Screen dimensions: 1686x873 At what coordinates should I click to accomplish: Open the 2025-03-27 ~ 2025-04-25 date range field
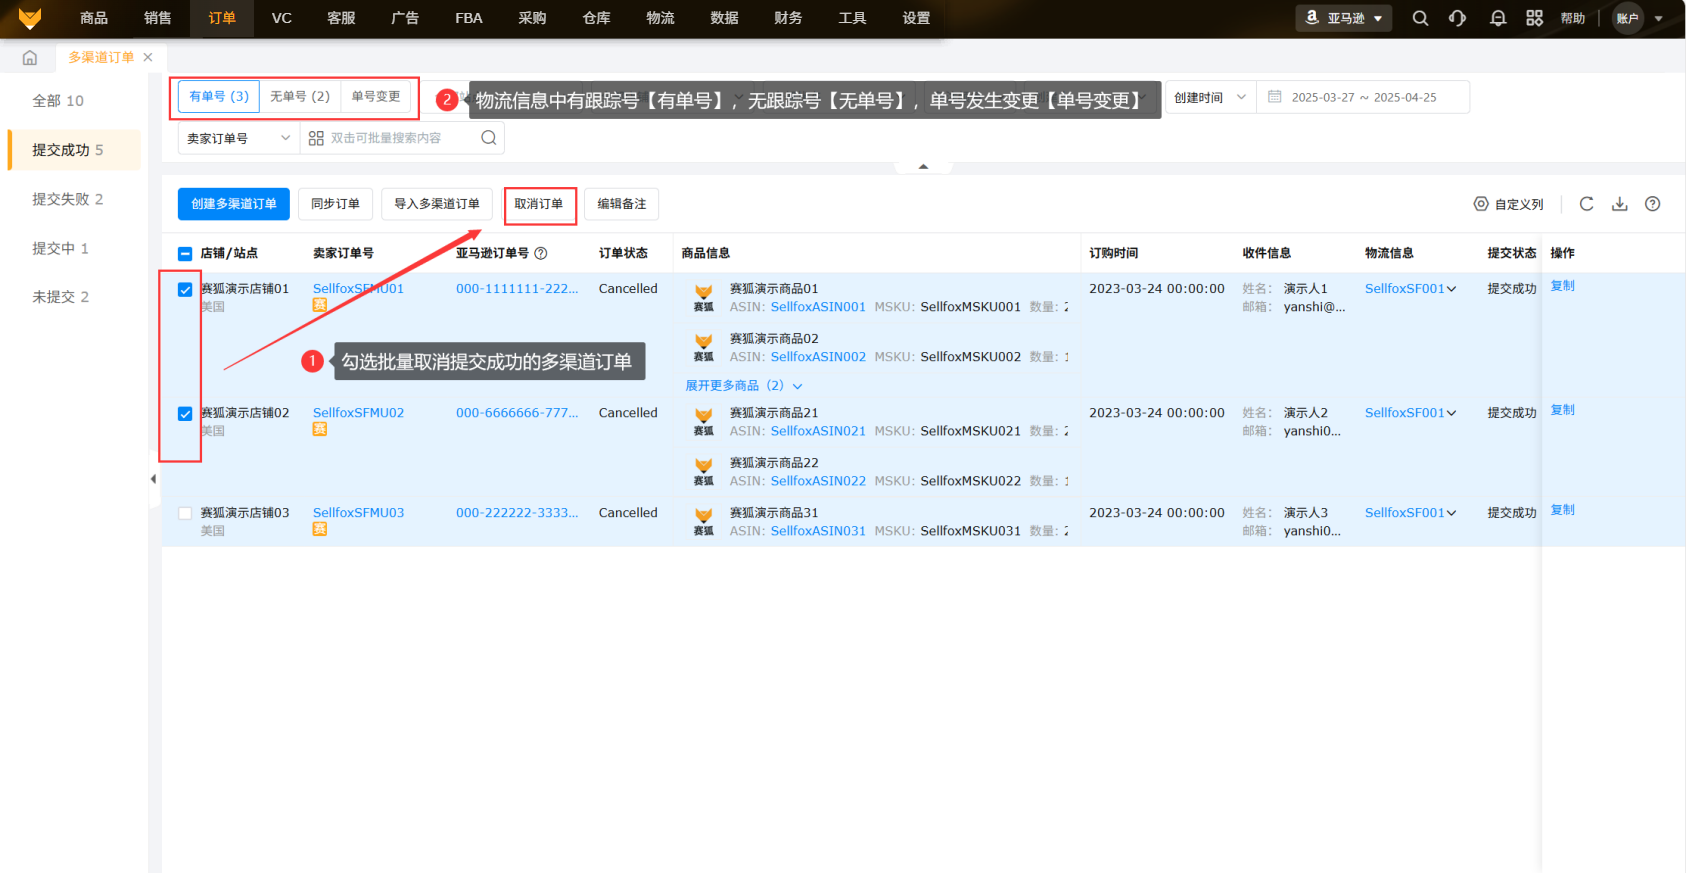click(x=1363, y=97)
